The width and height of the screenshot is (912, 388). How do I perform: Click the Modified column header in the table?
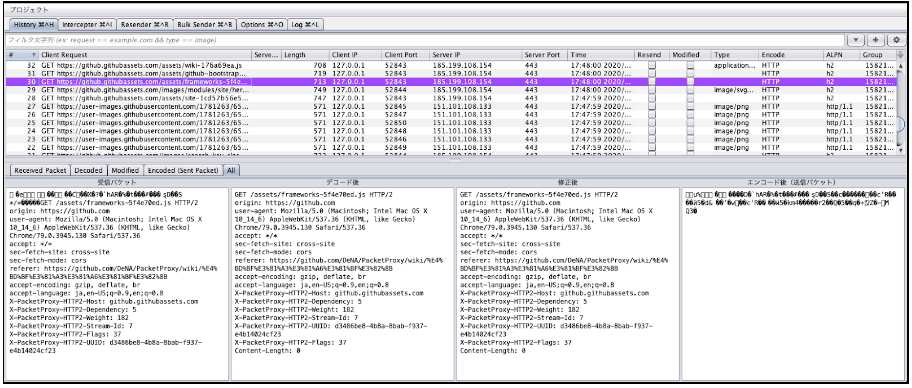coord(690,55)
